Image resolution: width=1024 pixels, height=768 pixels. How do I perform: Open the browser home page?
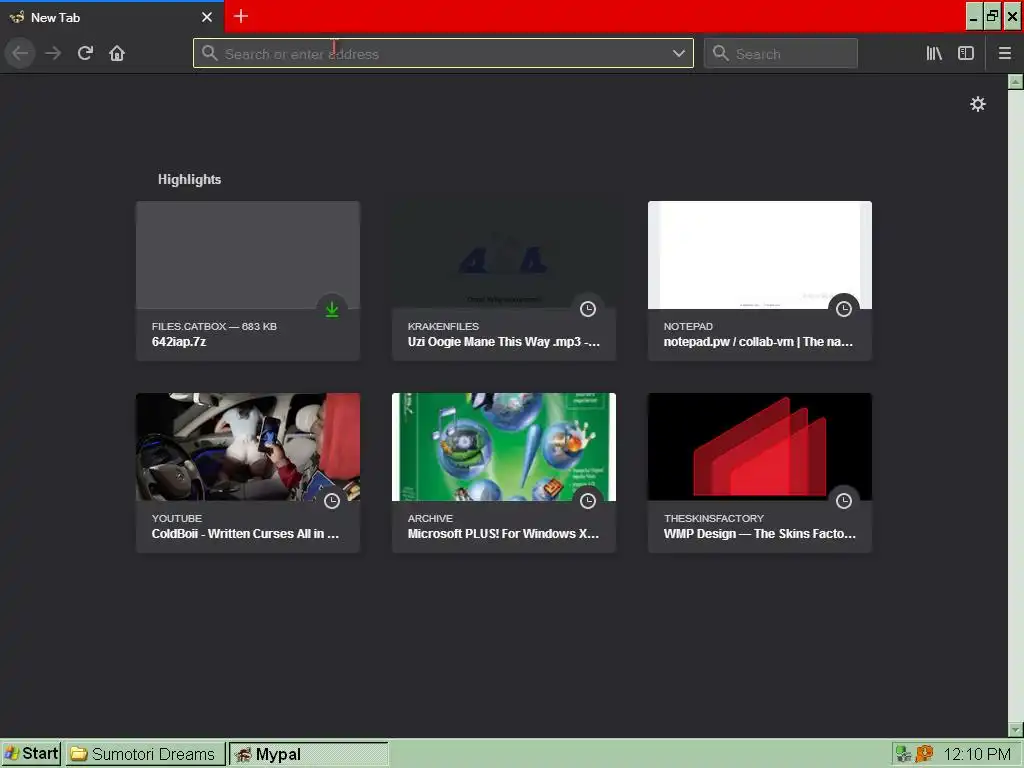click(x=117, y=54)
